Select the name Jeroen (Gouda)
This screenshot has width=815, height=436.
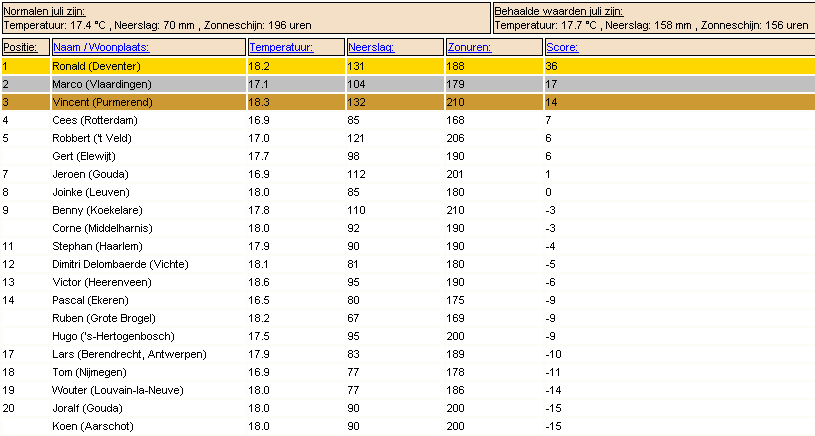point(90,174)
